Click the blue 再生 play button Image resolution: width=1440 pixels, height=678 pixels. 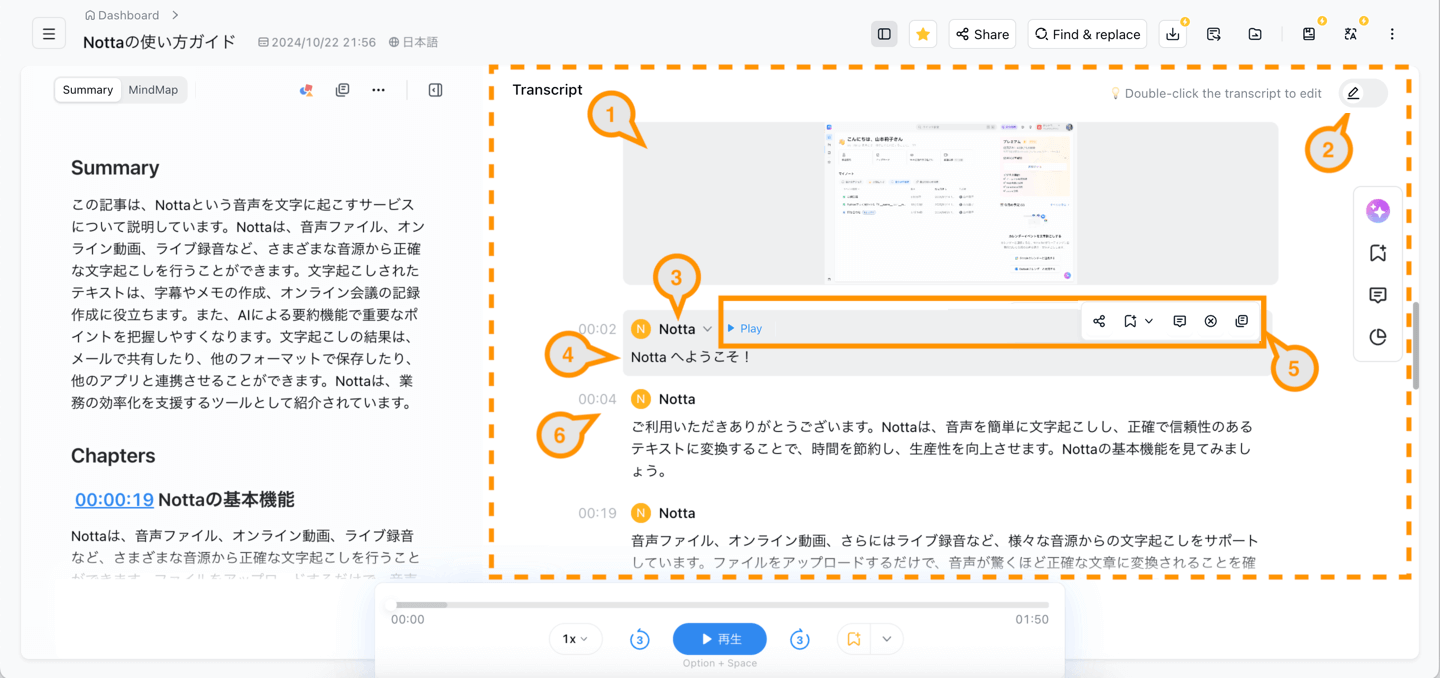pyautogui.click(x=720, y=639)
